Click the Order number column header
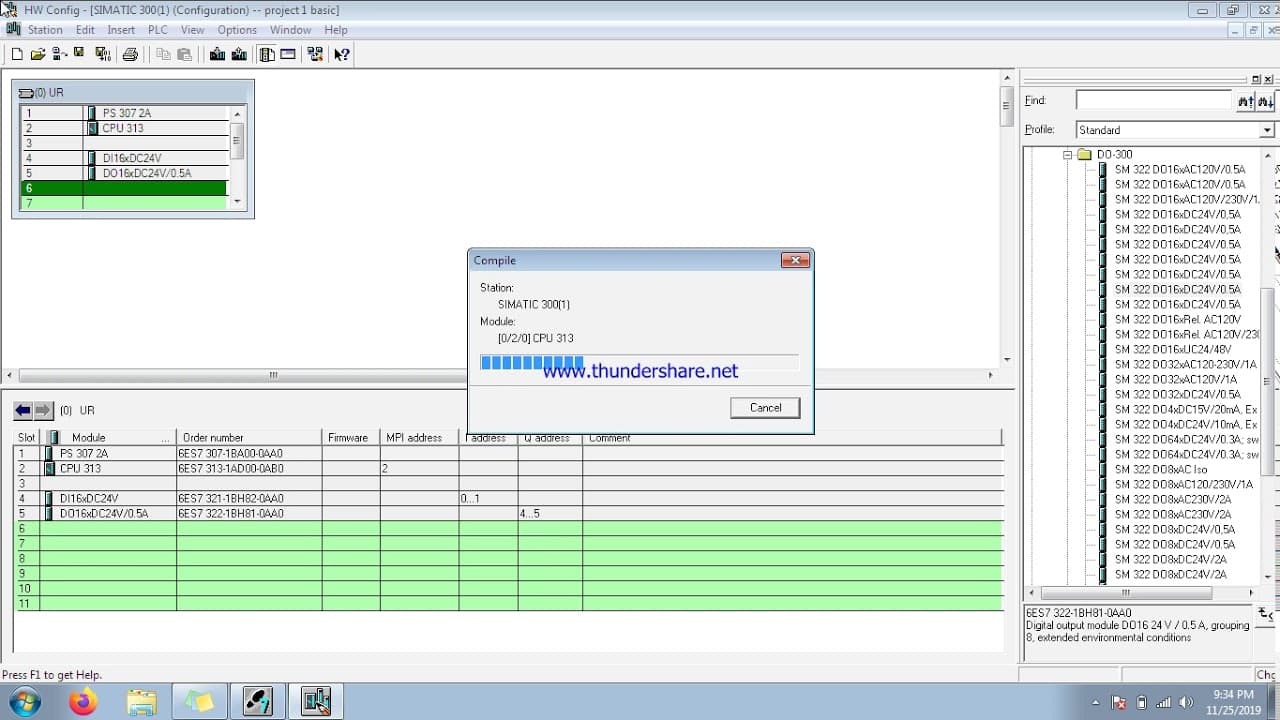Image resolution: width=1280 pixels, height=720 pixels. tap(249, 438)
